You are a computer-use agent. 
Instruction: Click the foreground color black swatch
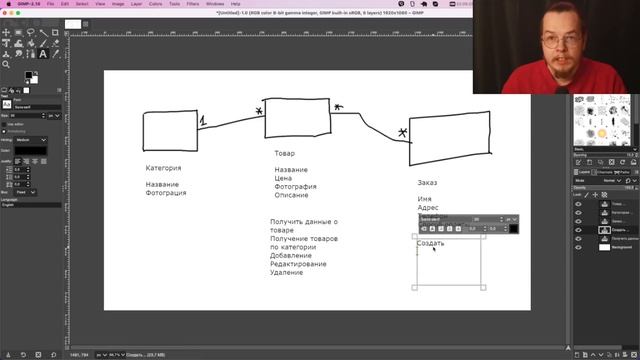click(x=29, y=75)
